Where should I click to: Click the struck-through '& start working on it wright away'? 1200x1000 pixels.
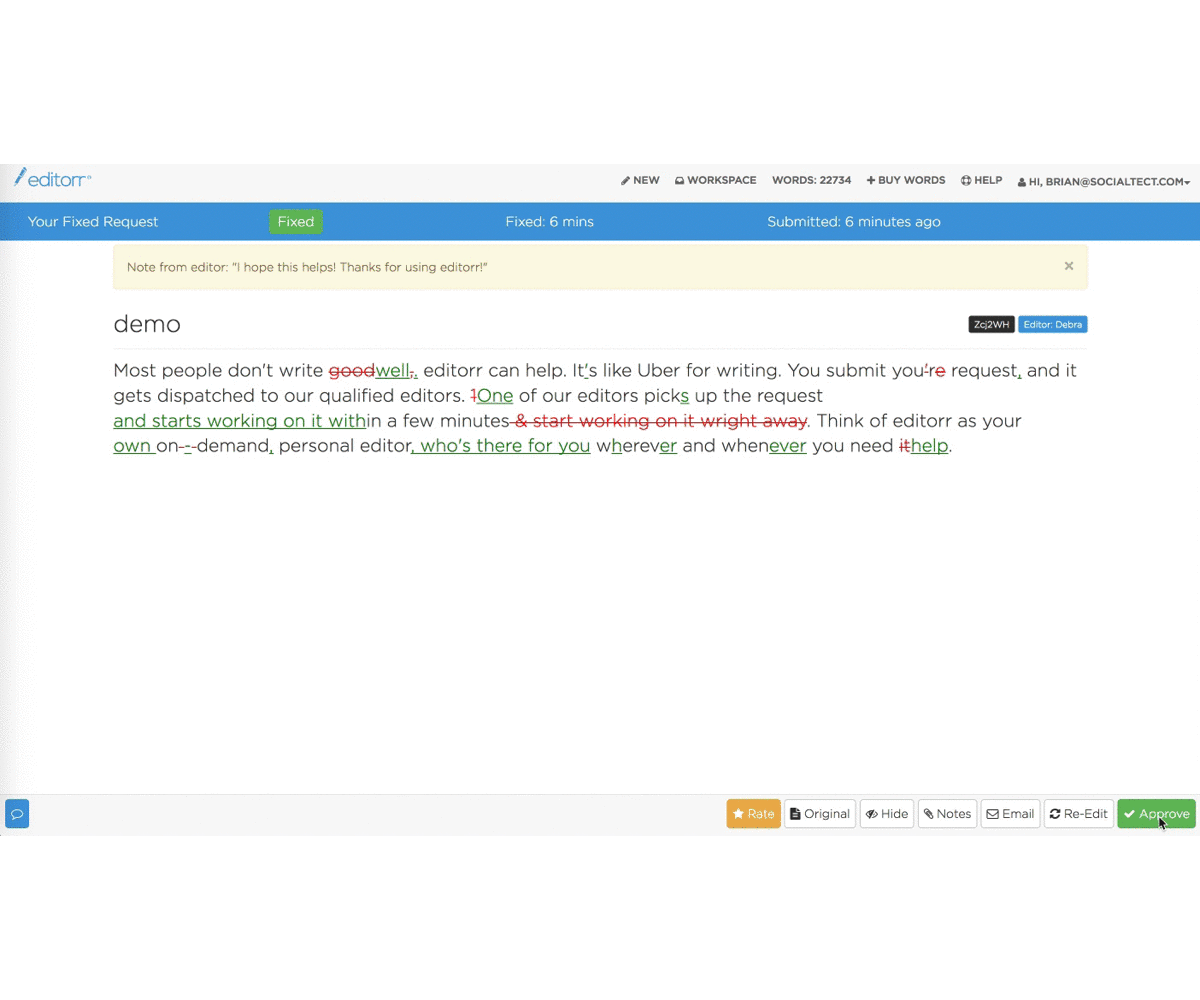(x=661, y=421)
